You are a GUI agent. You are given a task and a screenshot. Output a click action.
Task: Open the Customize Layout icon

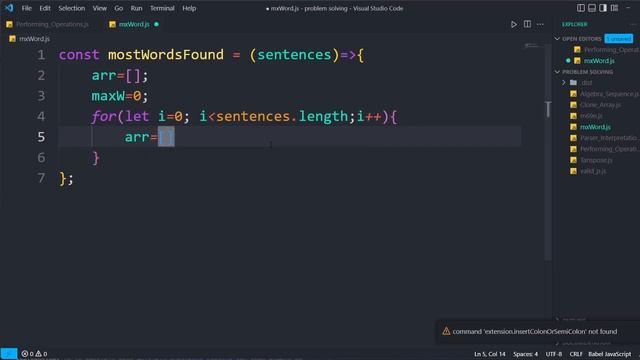click(614, 8)
